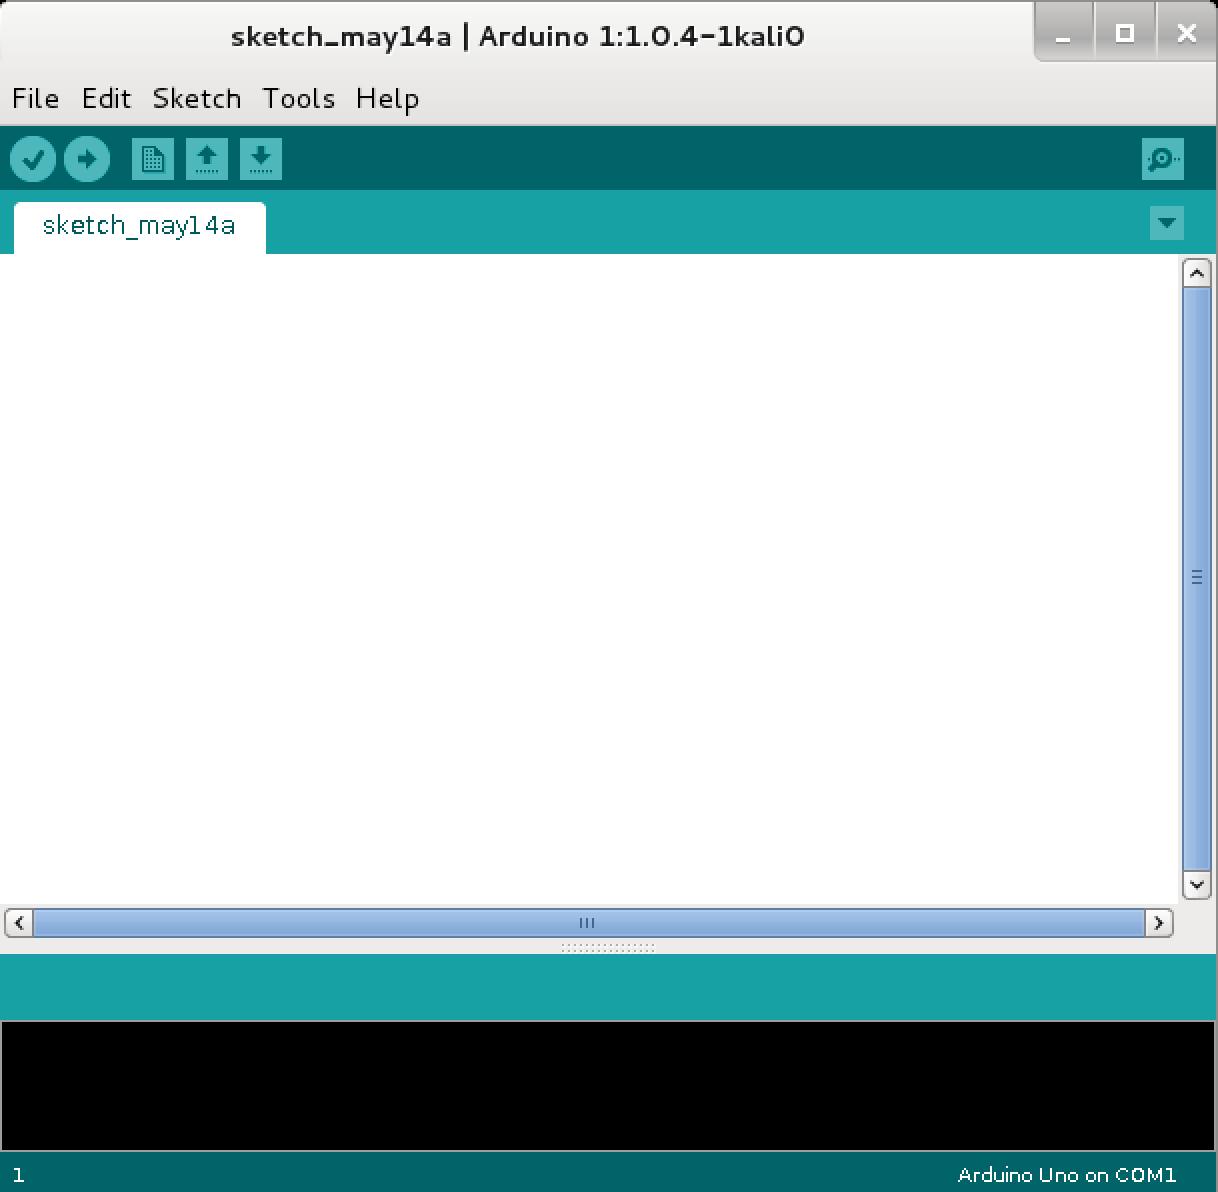Click the horizontal scrollbar thumb

pos(588,922)
